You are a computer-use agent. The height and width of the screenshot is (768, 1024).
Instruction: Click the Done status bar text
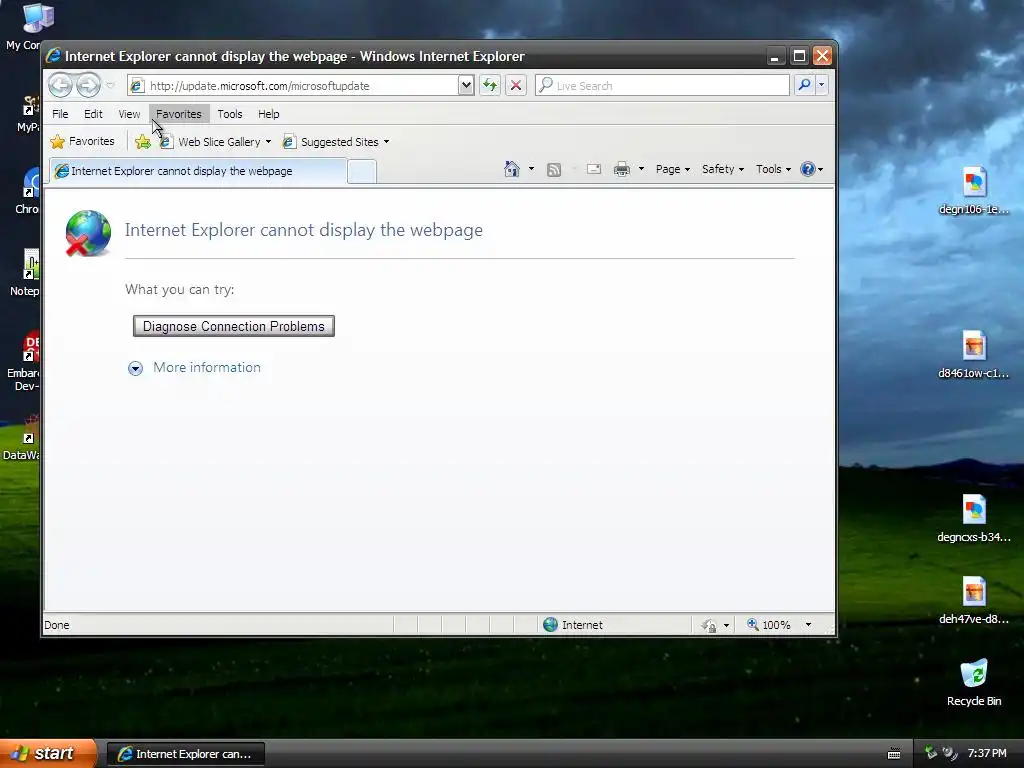coord(57,625)
